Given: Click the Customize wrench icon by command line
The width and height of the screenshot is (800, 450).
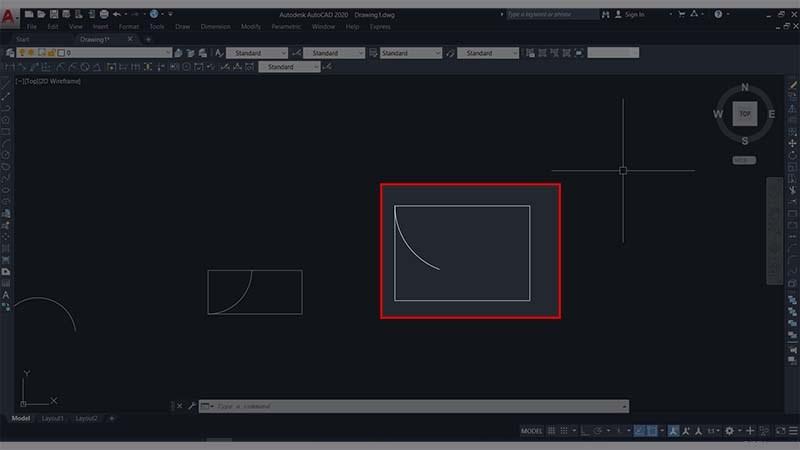Looking at the screenshot, I should point(192,406).
